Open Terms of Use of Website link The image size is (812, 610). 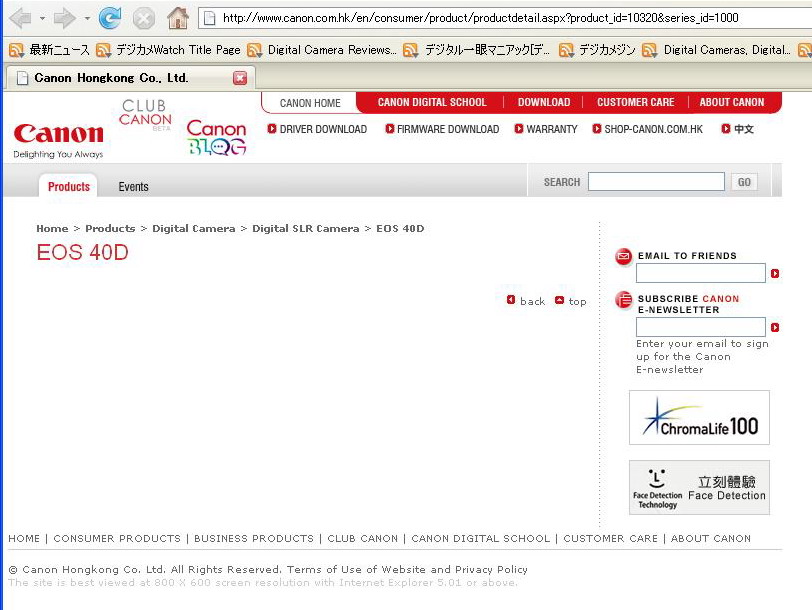[356, 569]
